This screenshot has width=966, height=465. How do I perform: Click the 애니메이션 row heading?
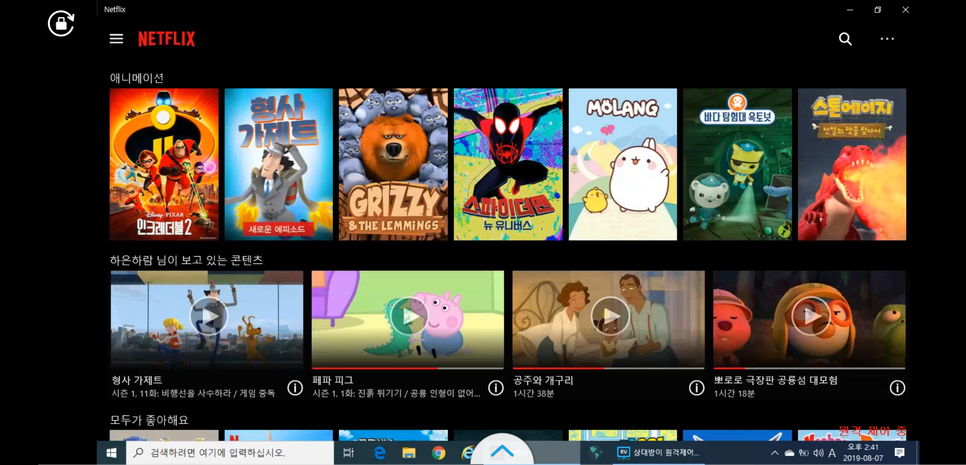pos(137,78)
